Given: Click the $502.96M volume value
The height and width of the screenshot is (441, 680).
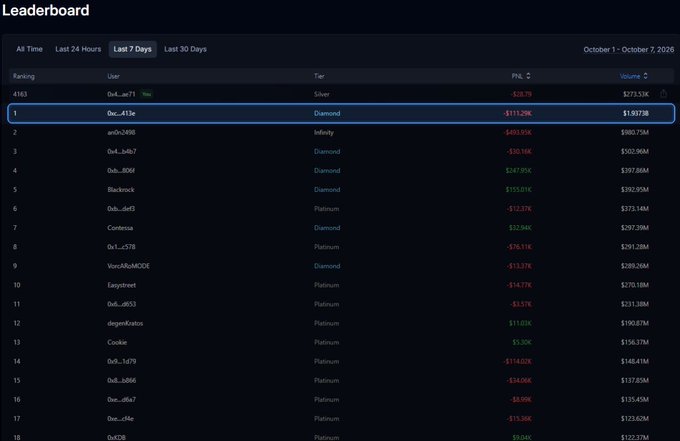Looking at the screenshot, I should tap(634, 151).
